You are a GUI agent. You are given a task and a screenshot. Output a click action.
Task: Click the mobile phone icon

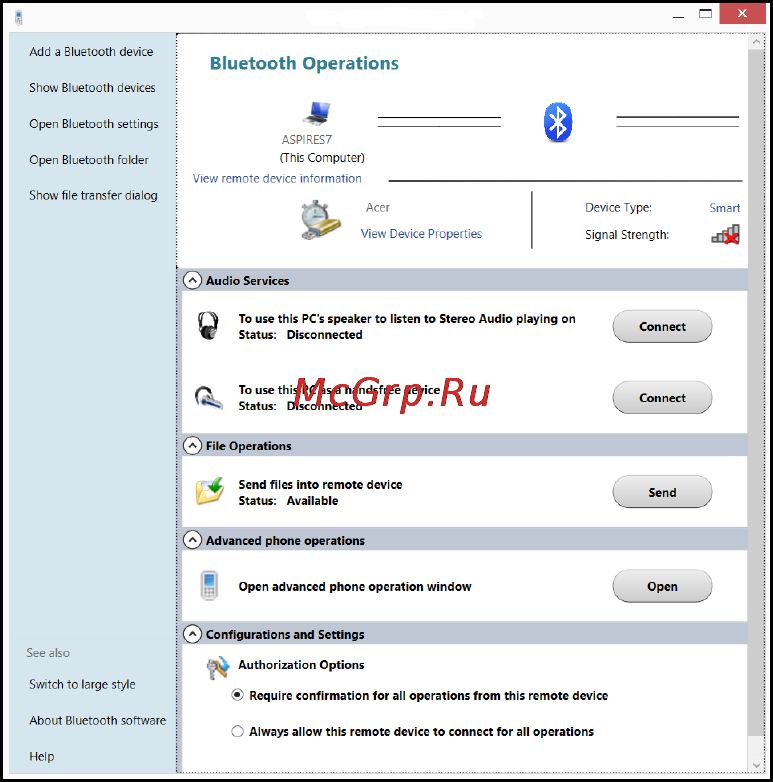click(x=209, y=586)
